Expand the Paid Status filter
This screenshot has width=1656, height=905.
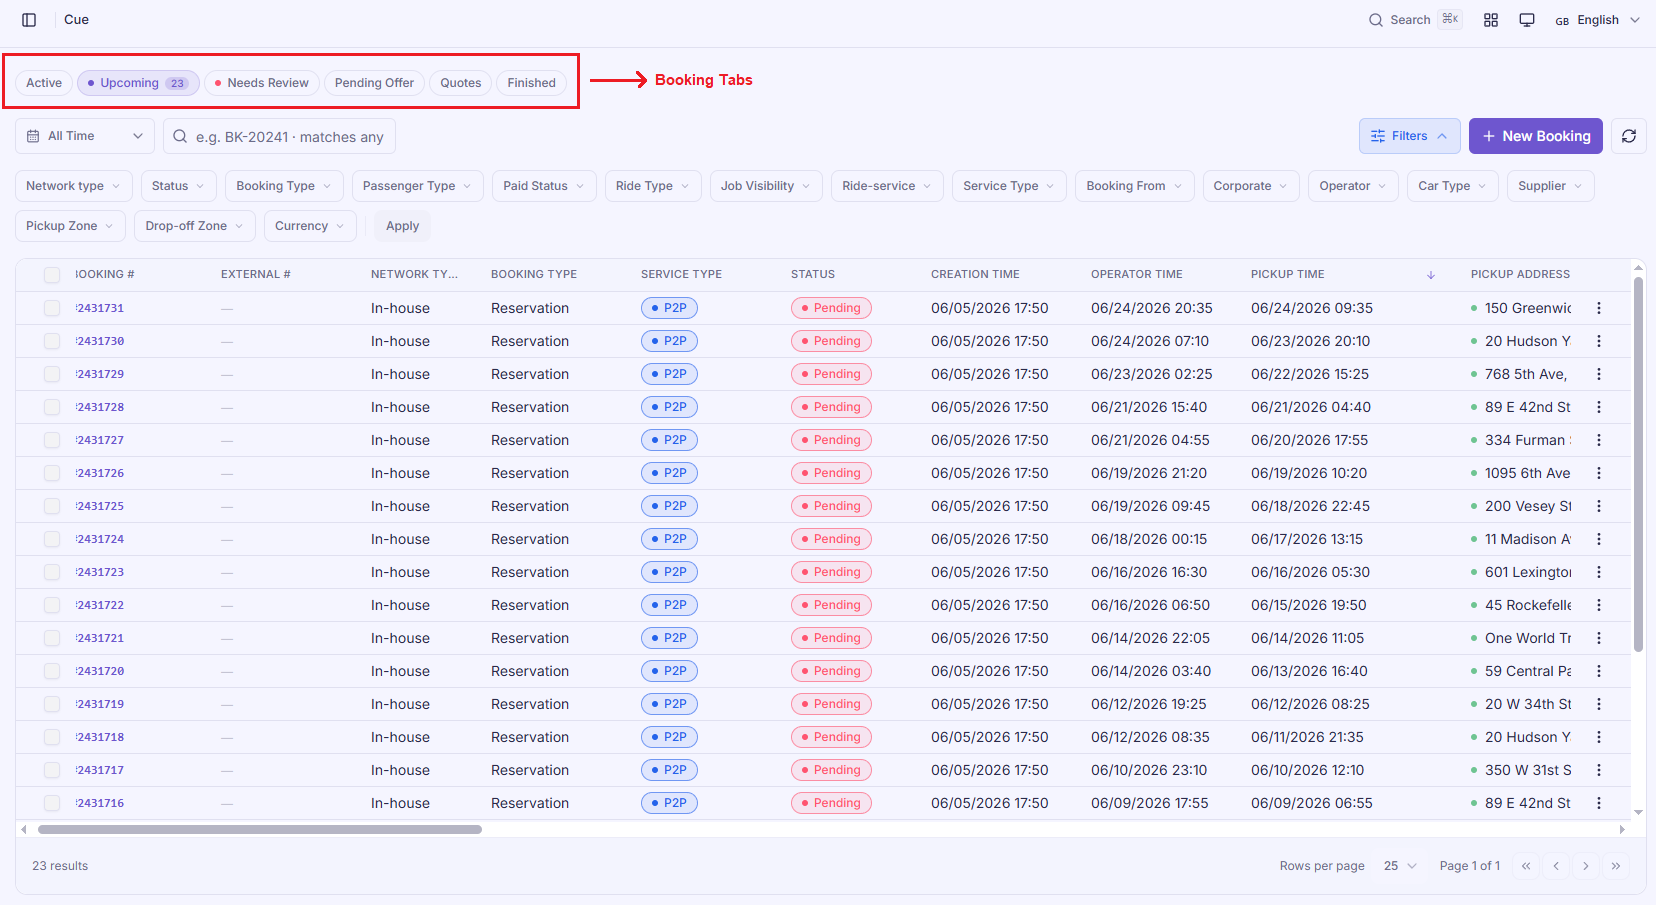click(544, 186)
